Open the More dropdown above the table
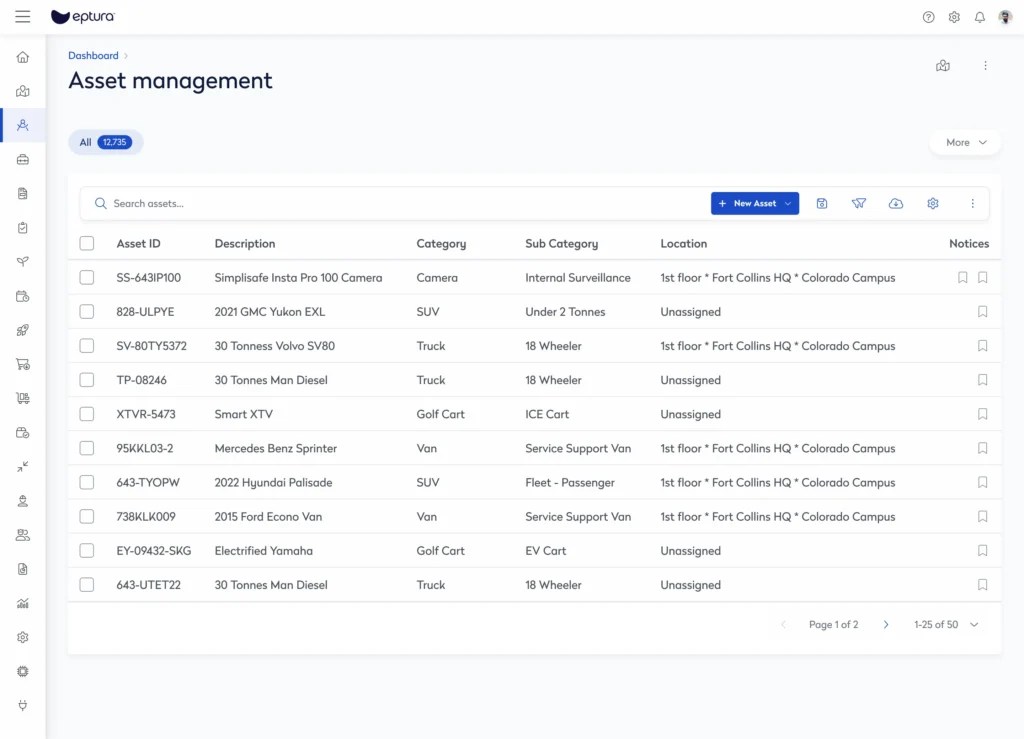Screen dimensions: 1024x739 964,142
